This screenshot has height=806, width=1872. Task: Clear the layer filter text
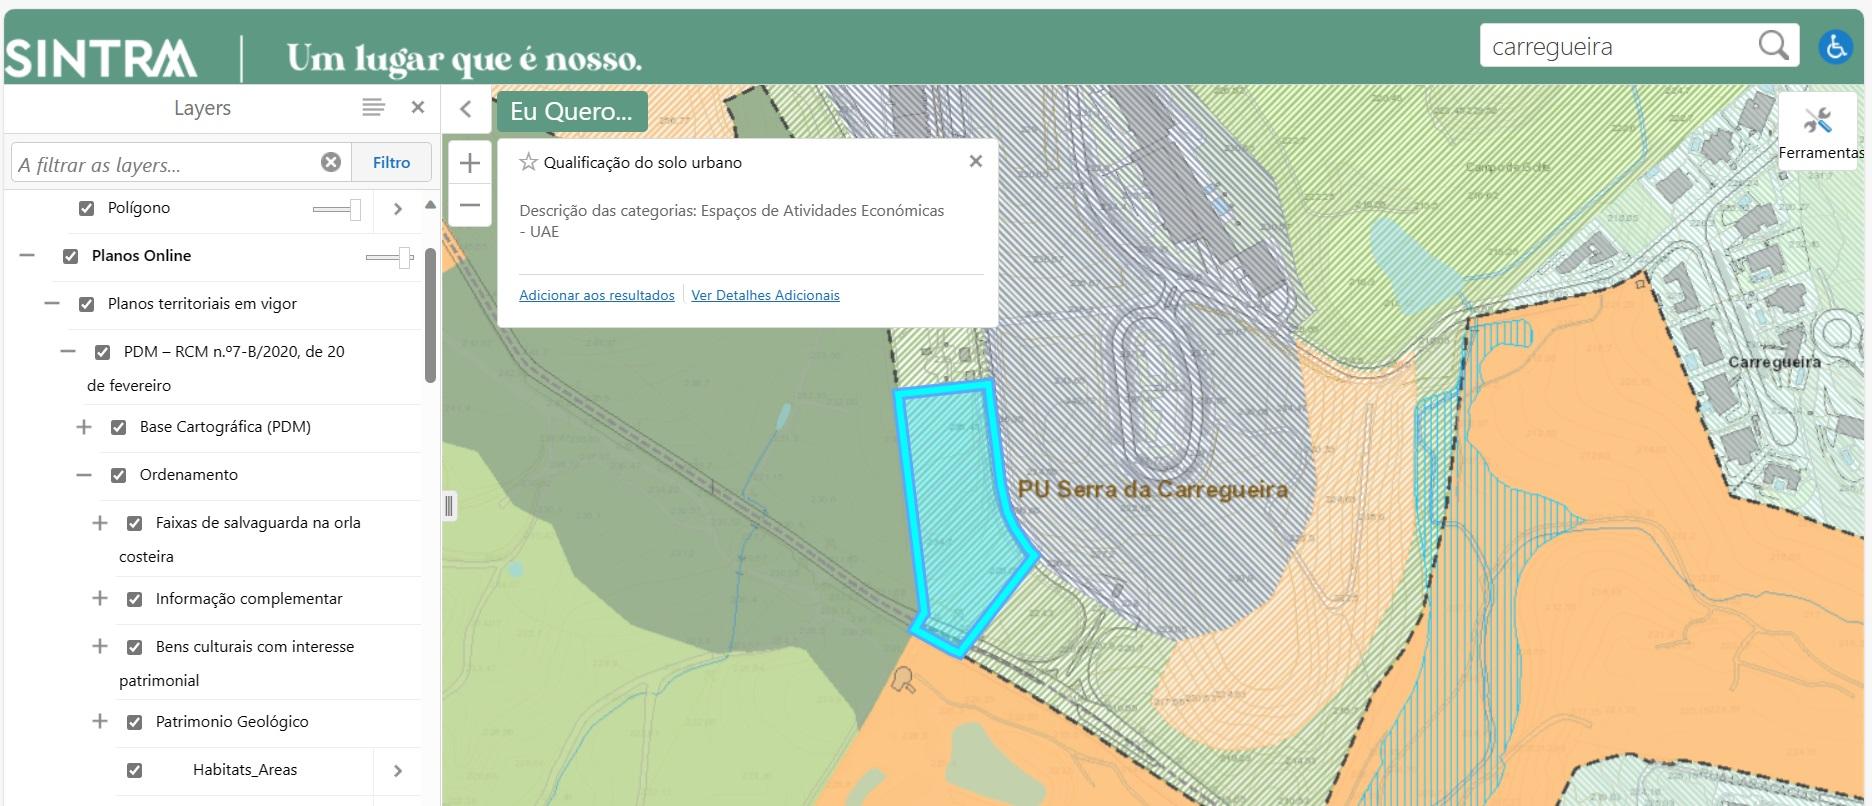click(x=331, y=162)
